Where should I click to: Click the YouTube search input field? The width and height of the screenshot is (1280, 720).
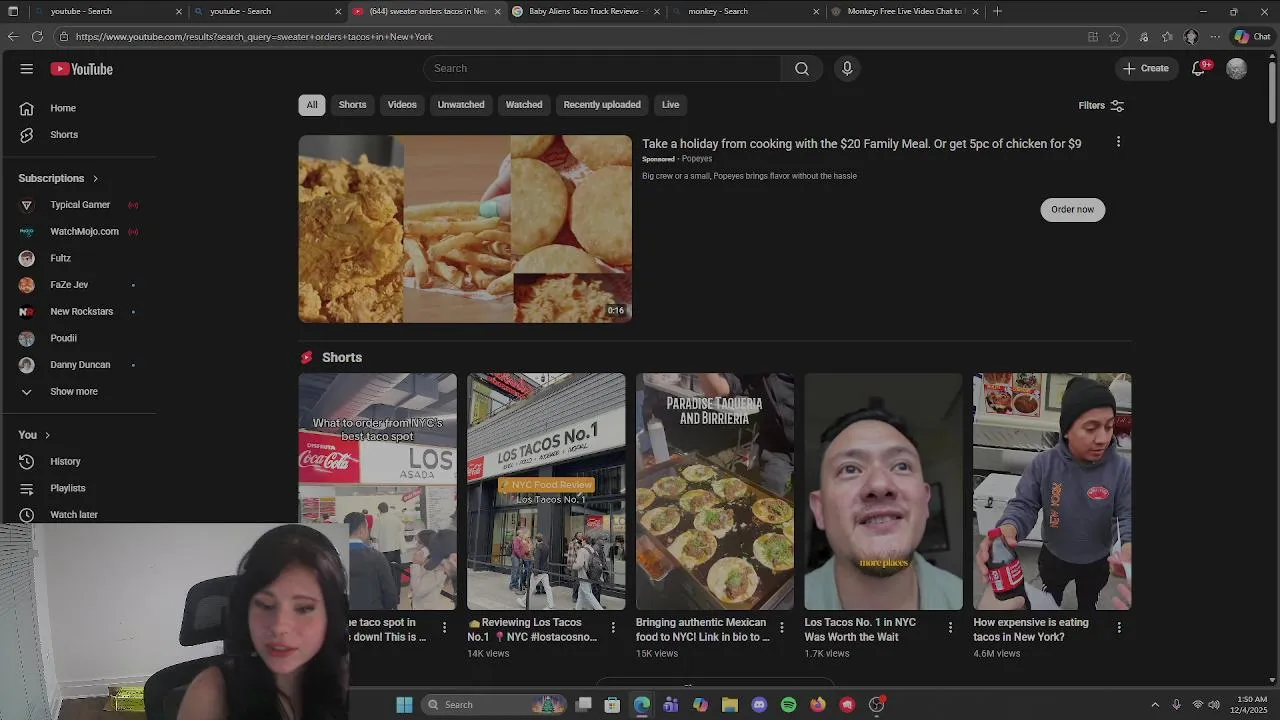tap(602, 68)
